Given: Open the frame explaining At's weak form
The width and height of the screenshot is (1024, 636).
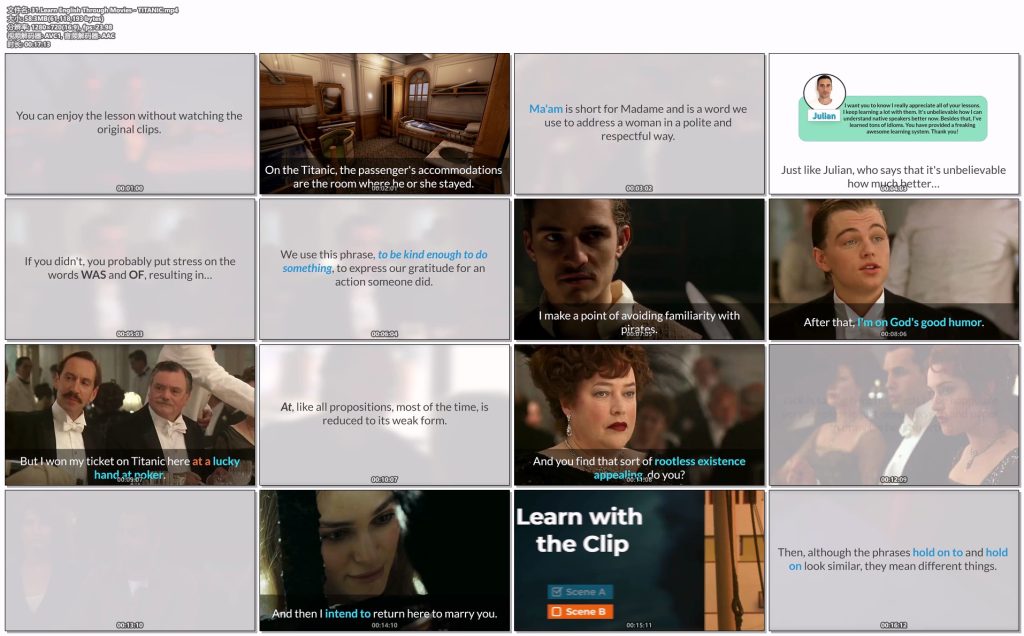Looking at the screenshot, I should (x=385, y=415).
